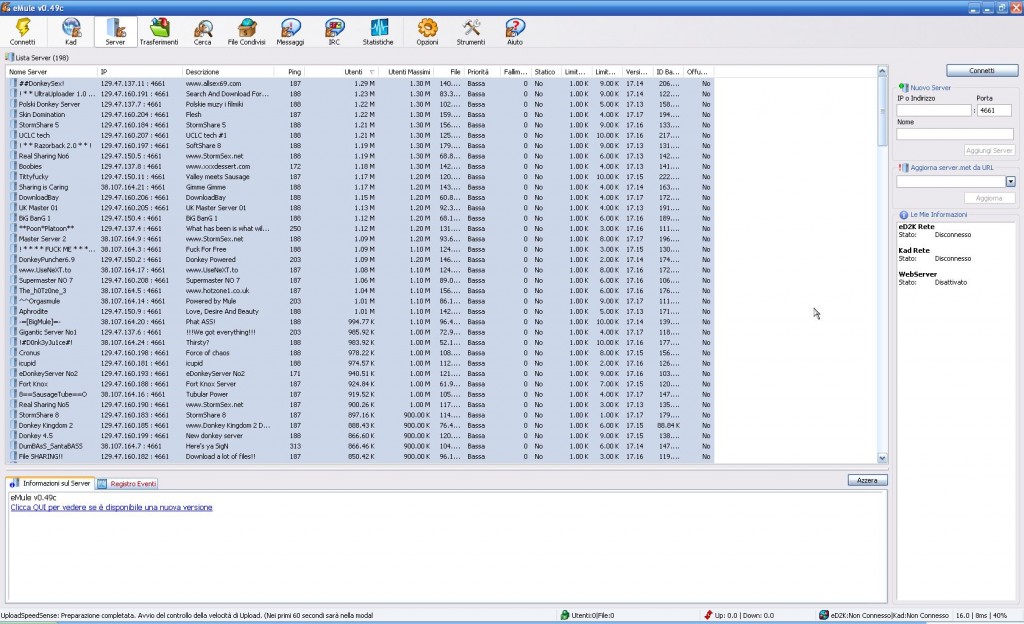Sort by Descrizione column header

[228, 72]
